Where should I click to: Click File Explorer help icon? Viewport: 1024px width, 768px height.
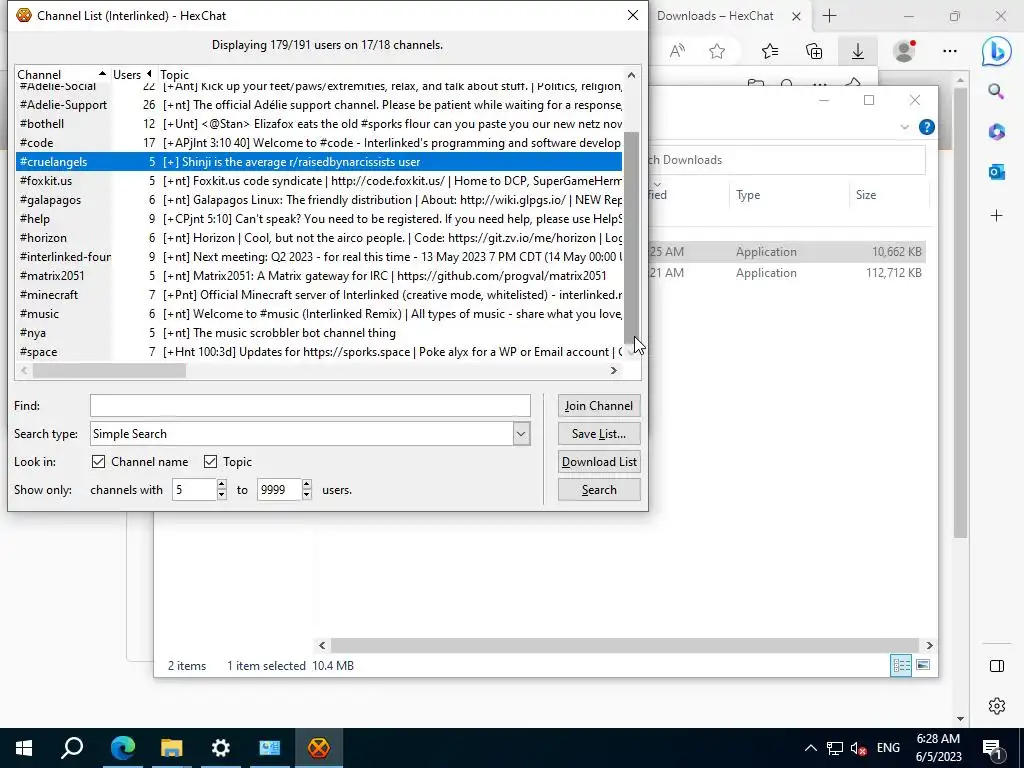click(x=927, y=127)
